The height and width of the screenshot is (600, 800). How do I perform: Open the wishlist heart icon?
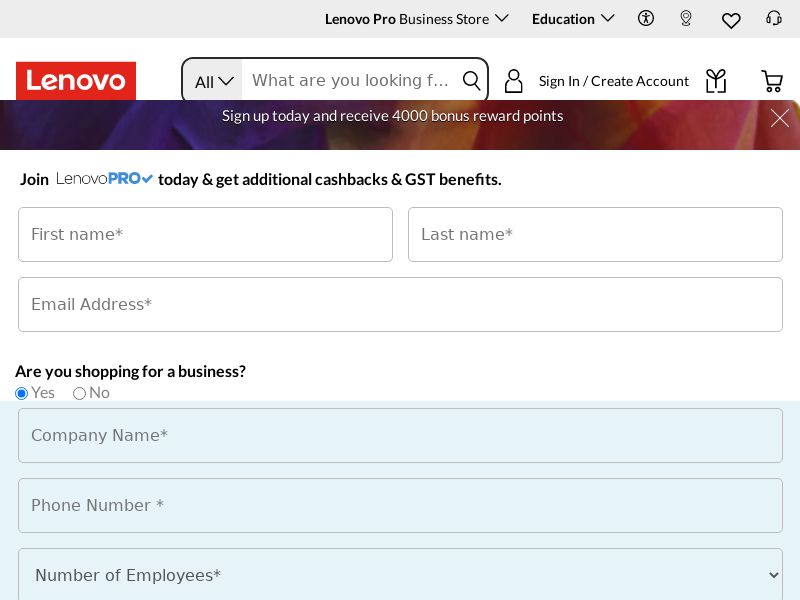point(731,20)
